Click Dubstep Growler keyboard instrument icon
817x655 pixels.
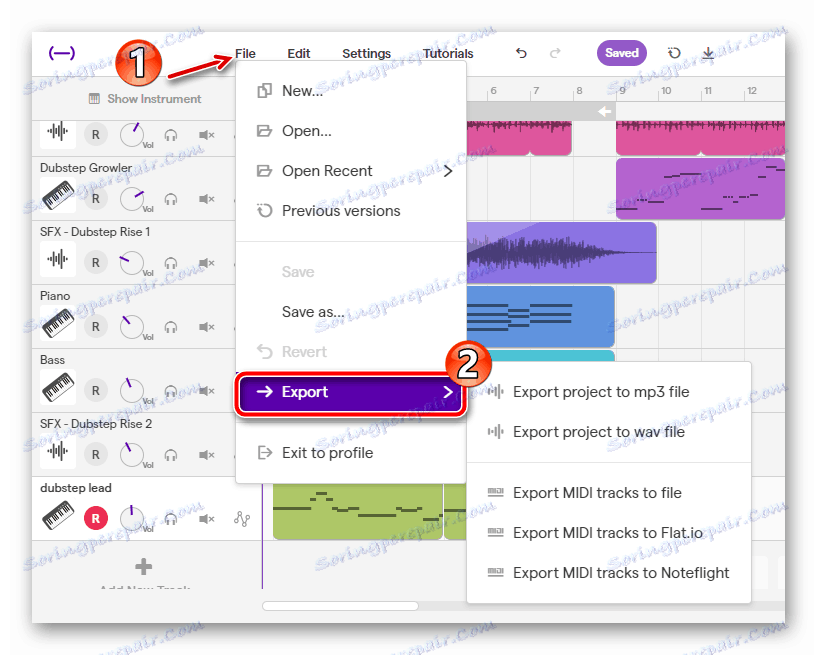coord(58,195)
